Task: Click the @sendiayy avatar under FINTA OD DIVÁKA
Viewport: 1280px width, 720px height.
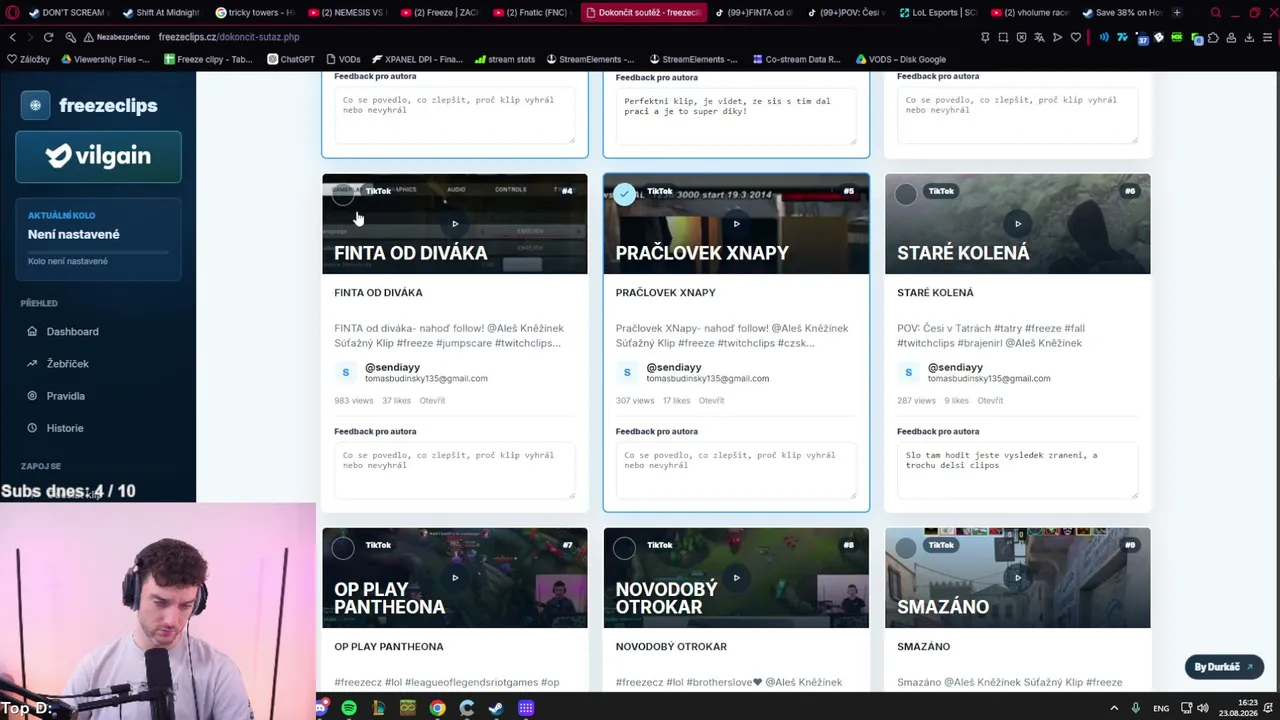Action: pos(346,372)
